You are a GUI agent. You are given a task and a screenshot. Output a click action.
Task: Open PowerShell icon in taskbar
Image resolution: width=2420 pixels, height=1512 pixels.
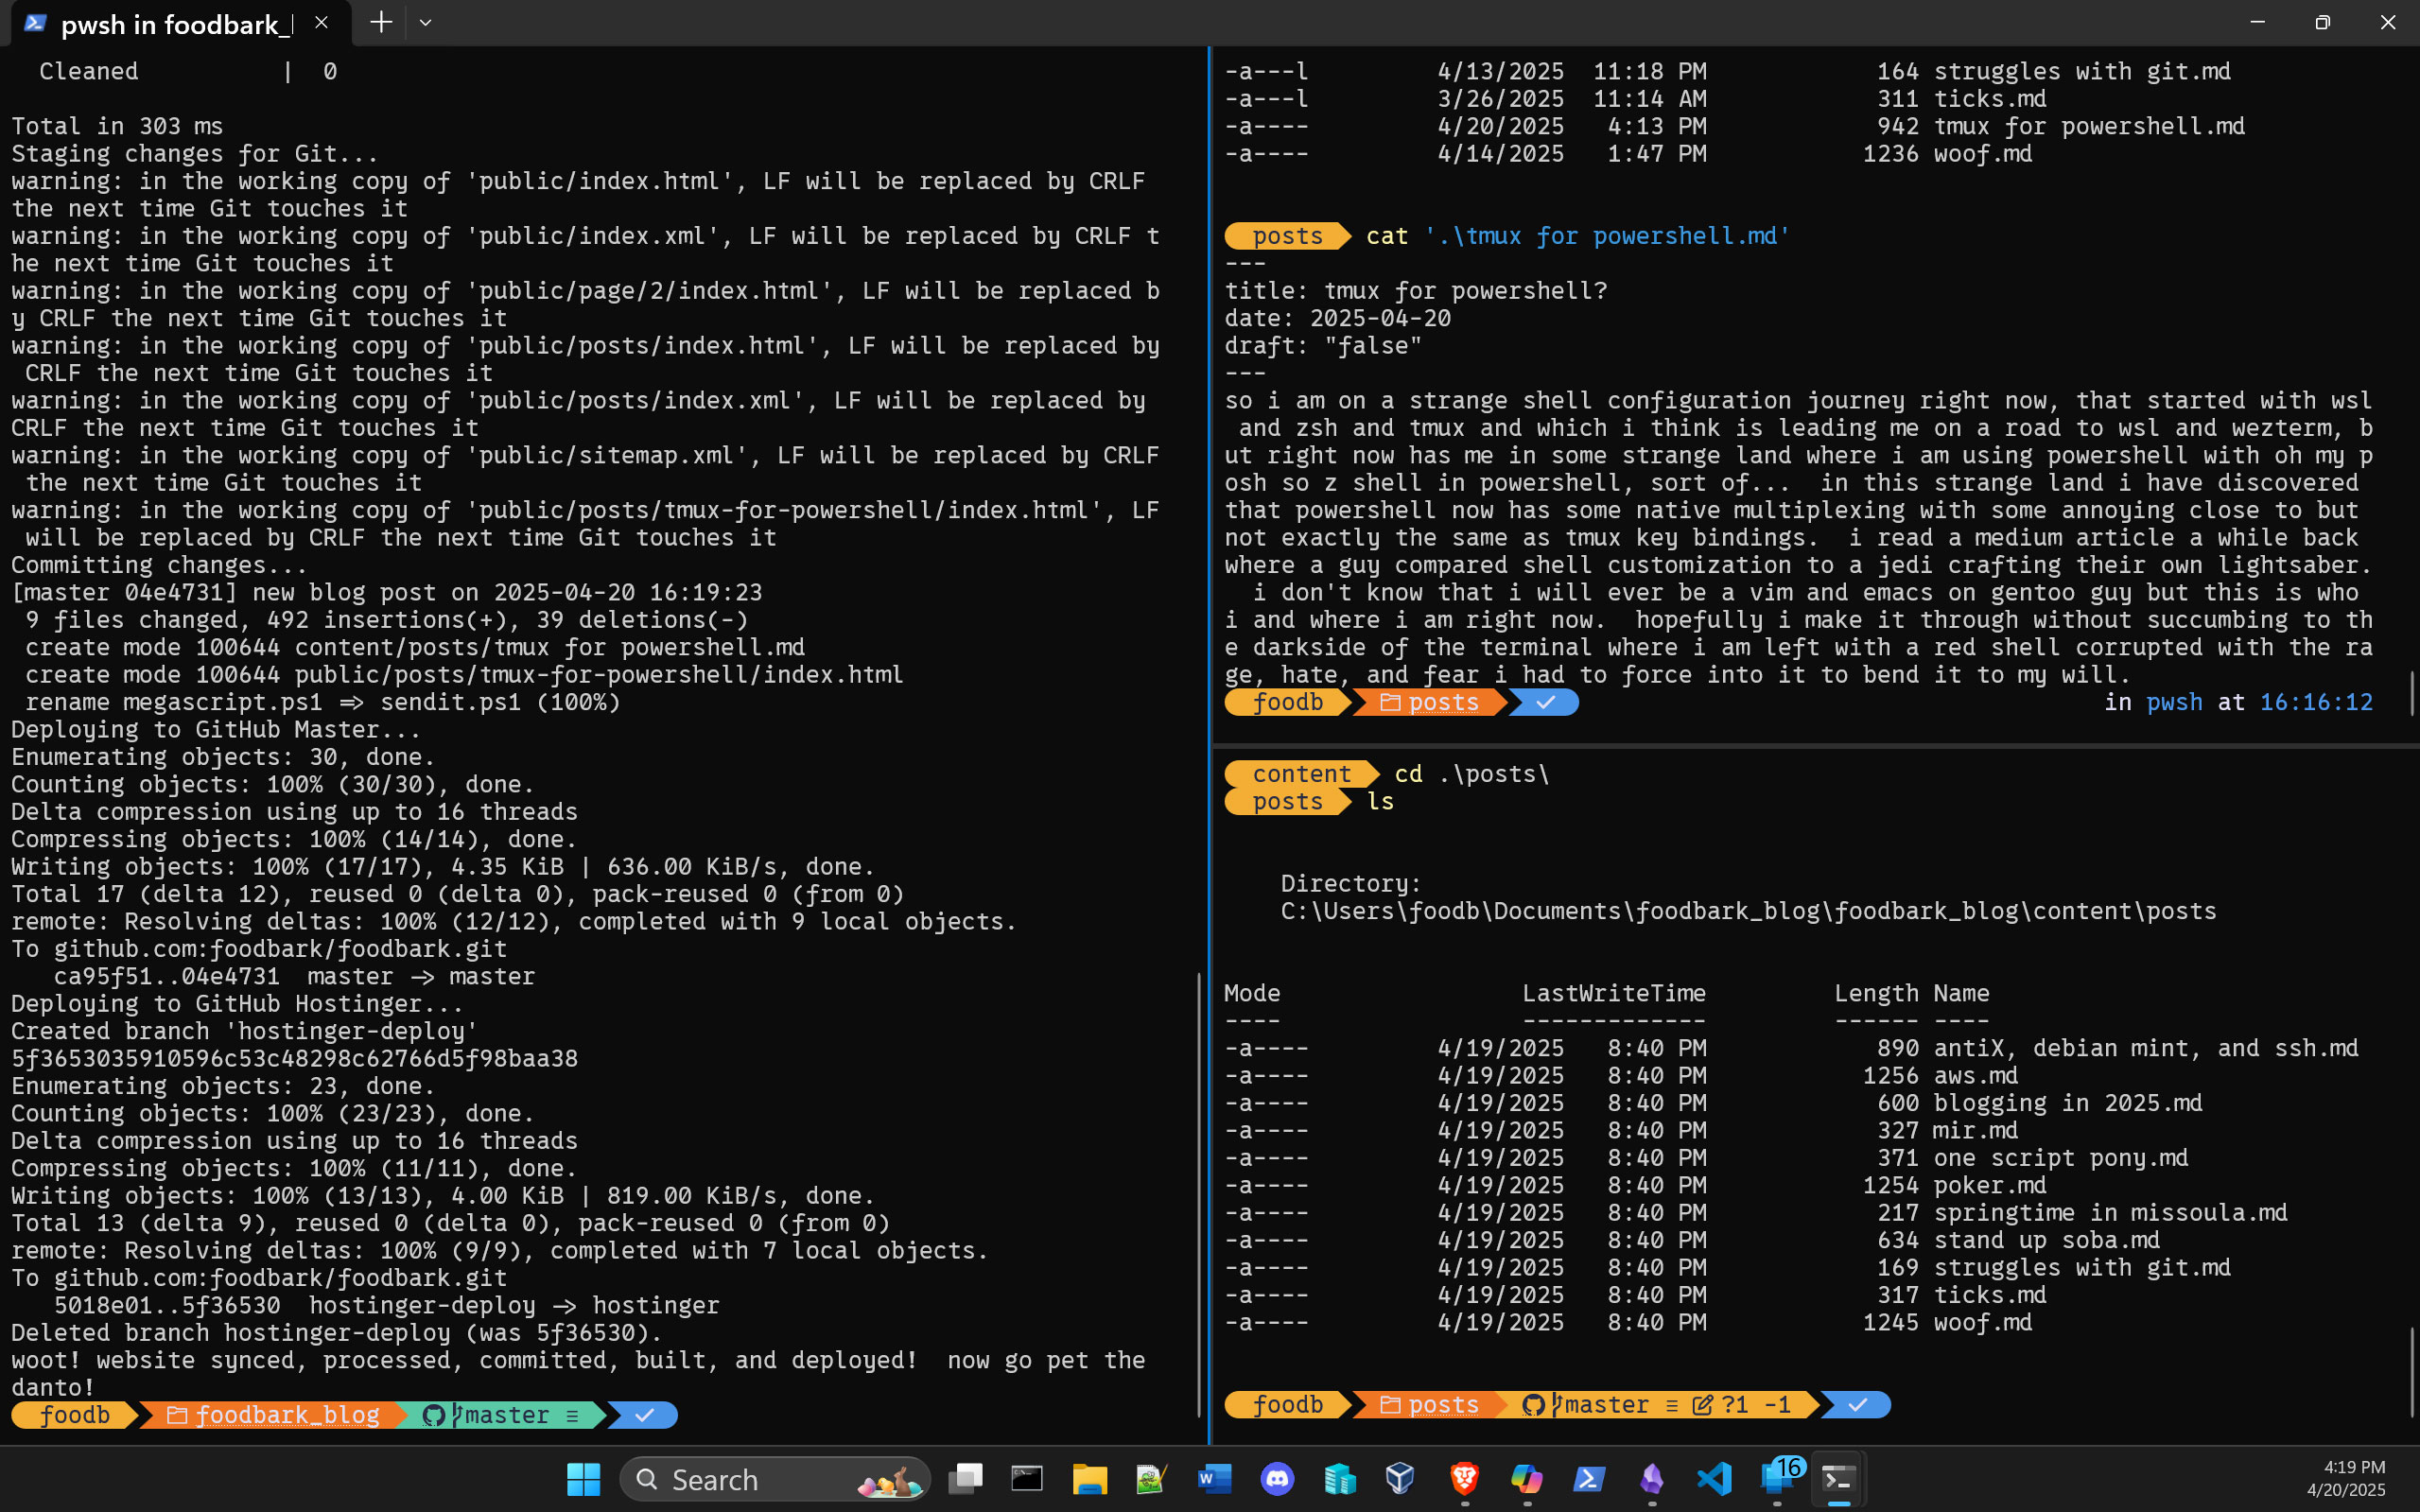pos(1589,1478)
